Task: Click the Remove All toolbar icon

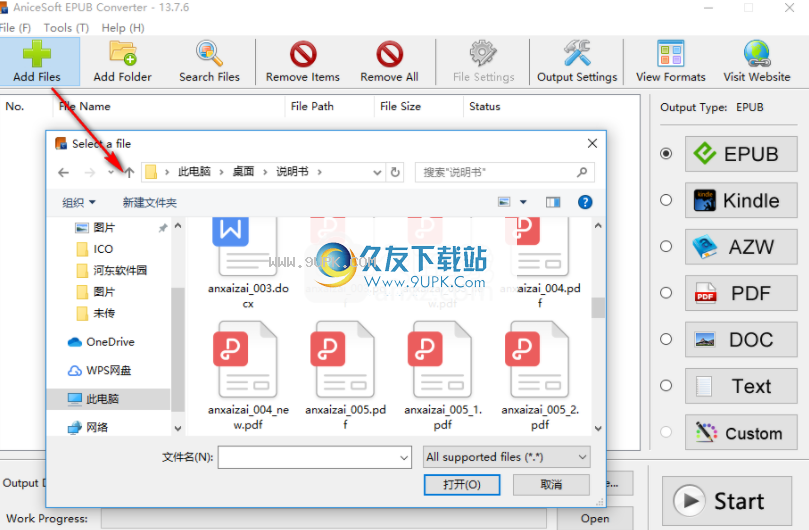Action: [389, 61]
